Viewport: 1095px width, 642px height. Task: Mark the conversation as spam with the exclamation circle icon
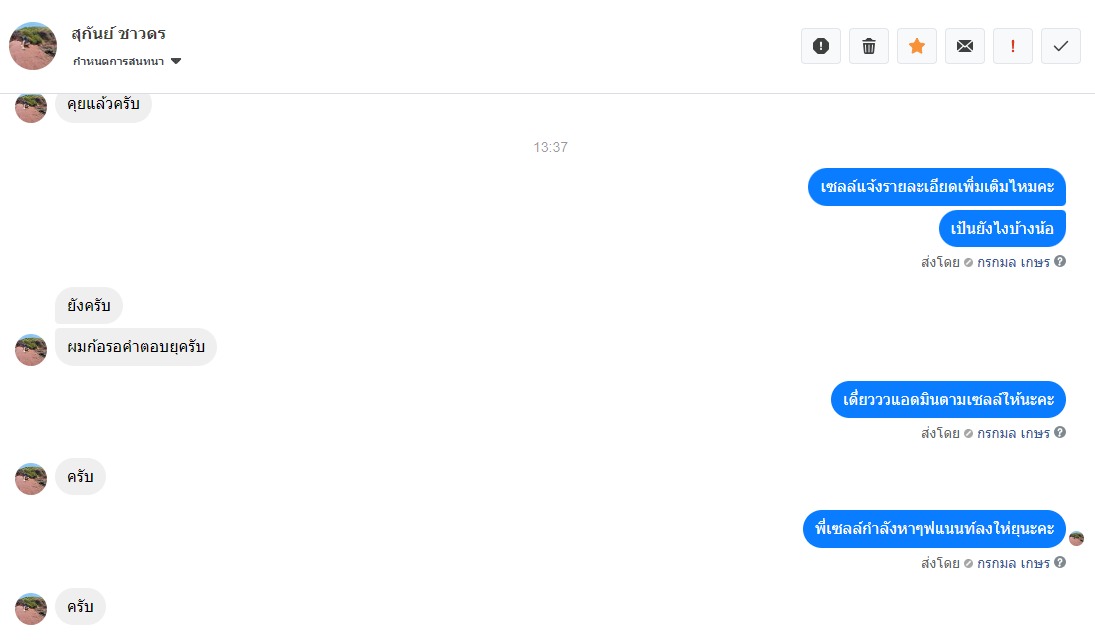click(821, 46)
